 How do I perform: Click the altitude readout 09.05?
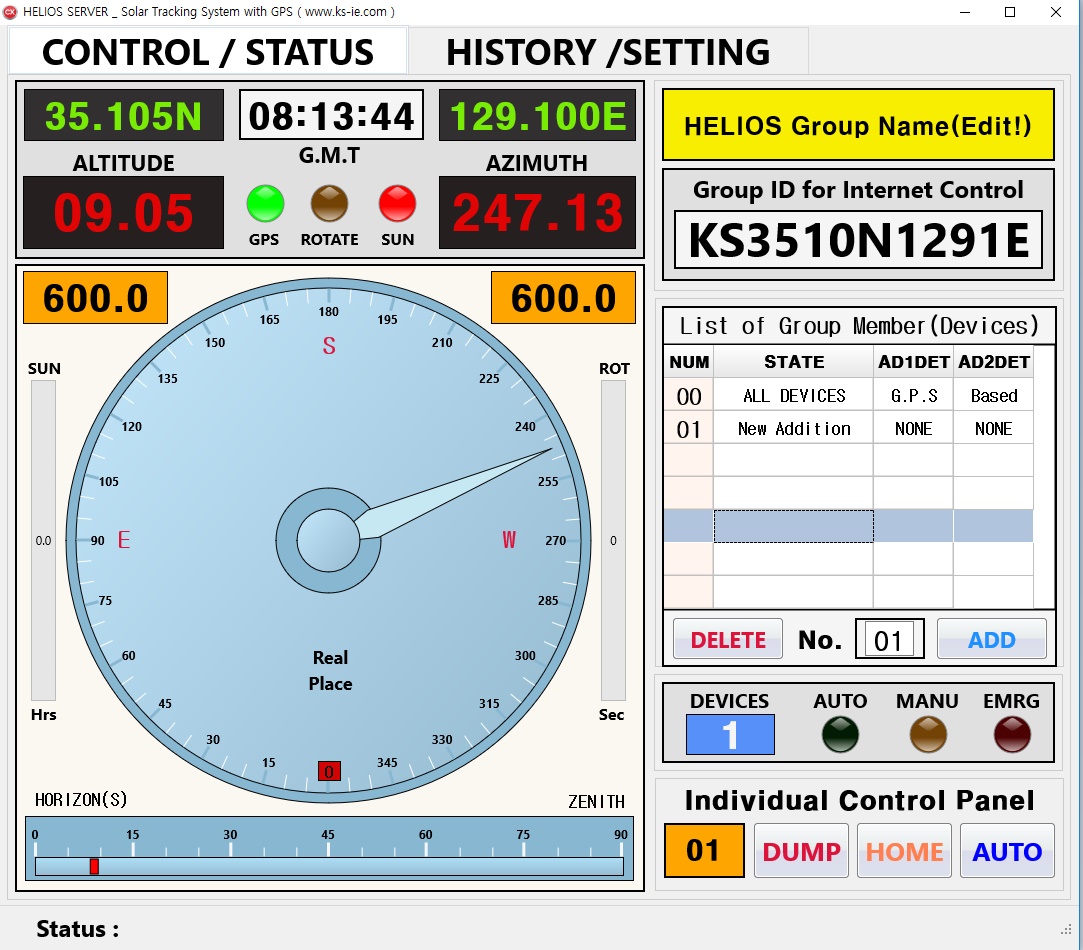[x=124, y=212]
